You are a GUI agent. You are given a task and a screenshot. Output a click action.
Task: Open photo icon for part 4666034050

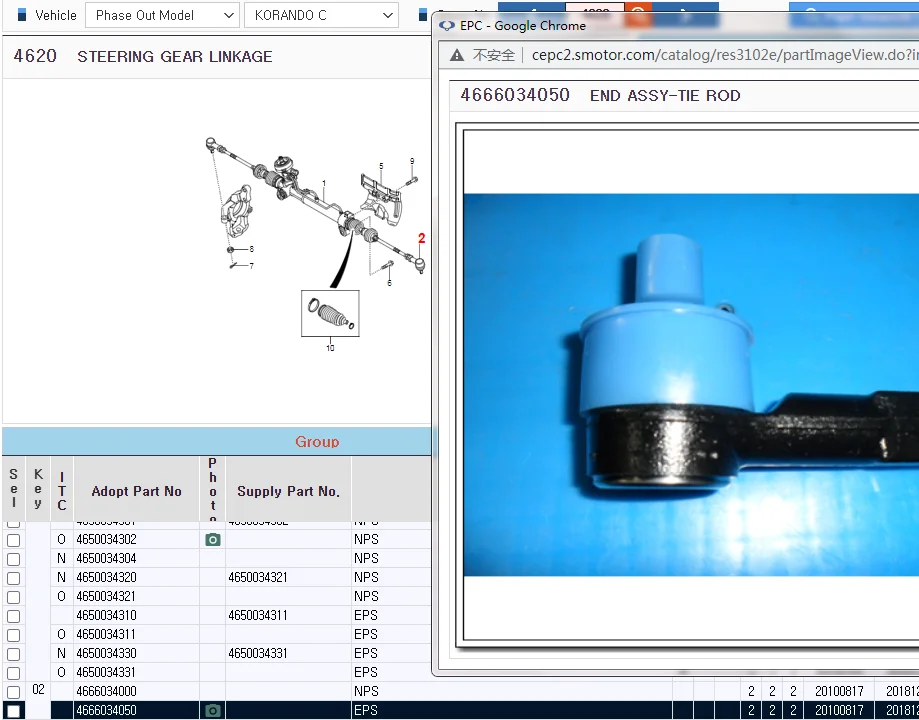(213, 711)
